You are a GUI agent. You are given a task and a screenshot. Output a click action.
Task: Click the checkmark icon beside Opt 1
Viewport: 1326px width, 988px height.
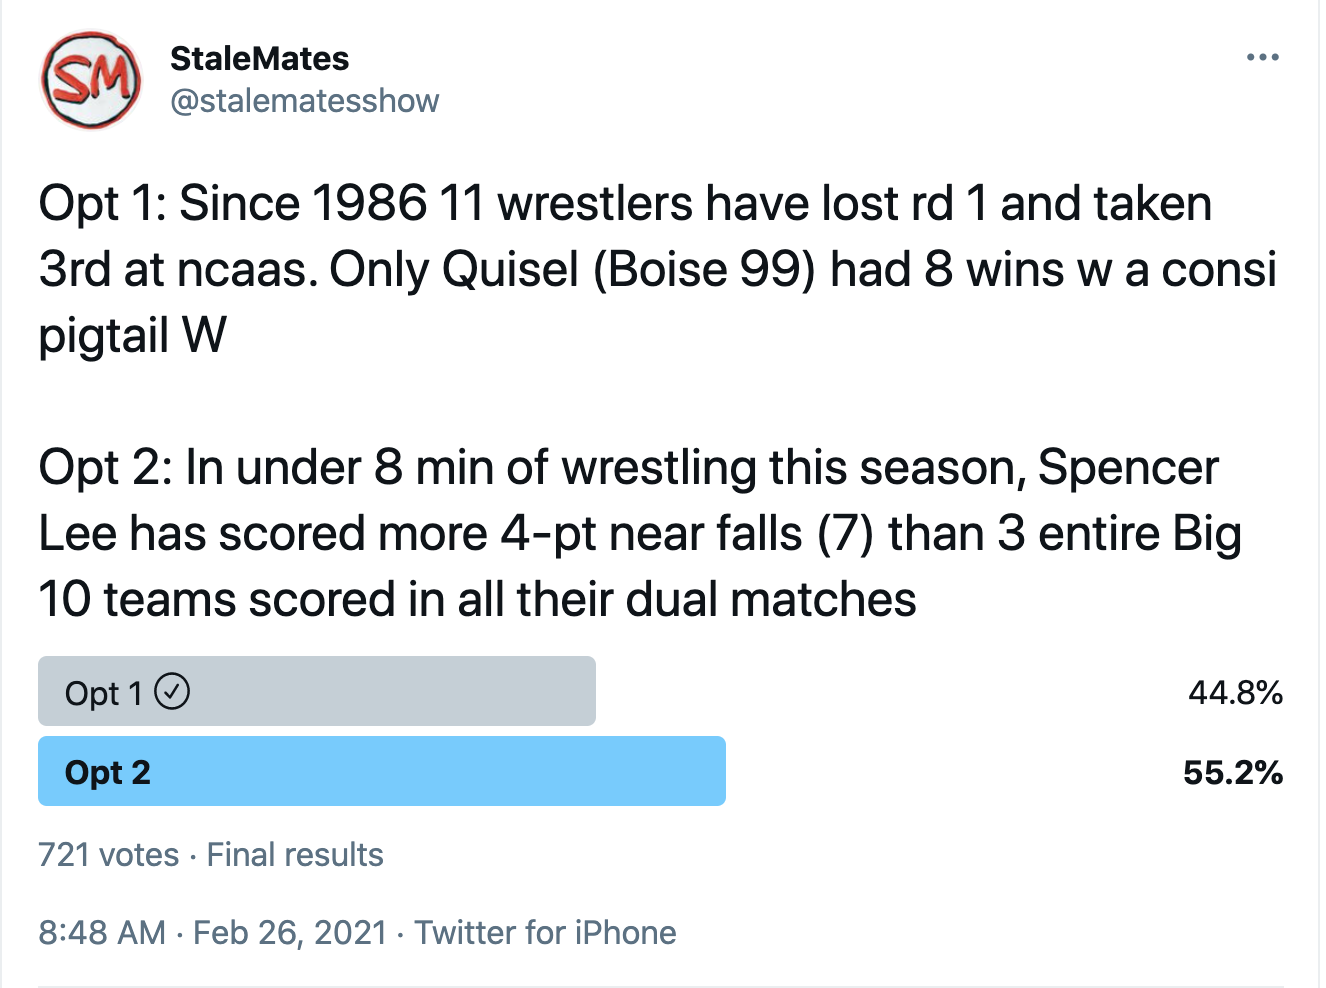[x=172, y=691]
